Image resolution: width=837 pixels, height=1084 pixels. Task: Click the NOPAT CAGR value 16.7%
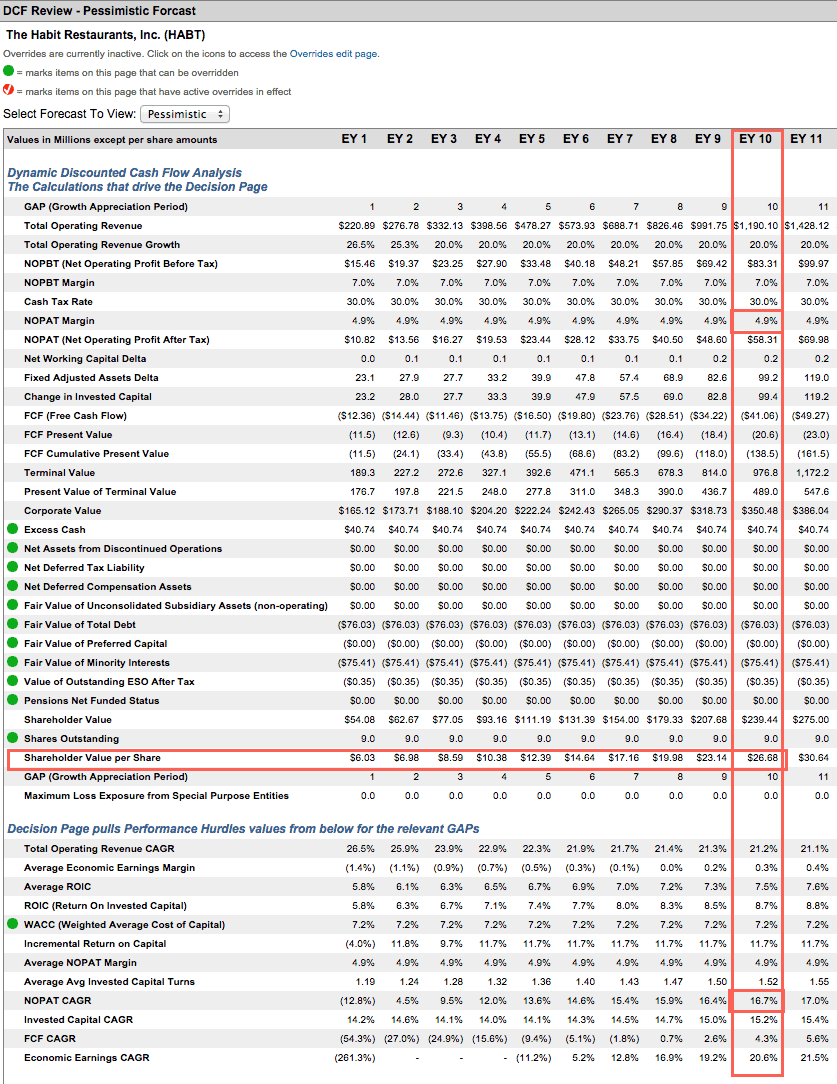(x=764, y=1001)
